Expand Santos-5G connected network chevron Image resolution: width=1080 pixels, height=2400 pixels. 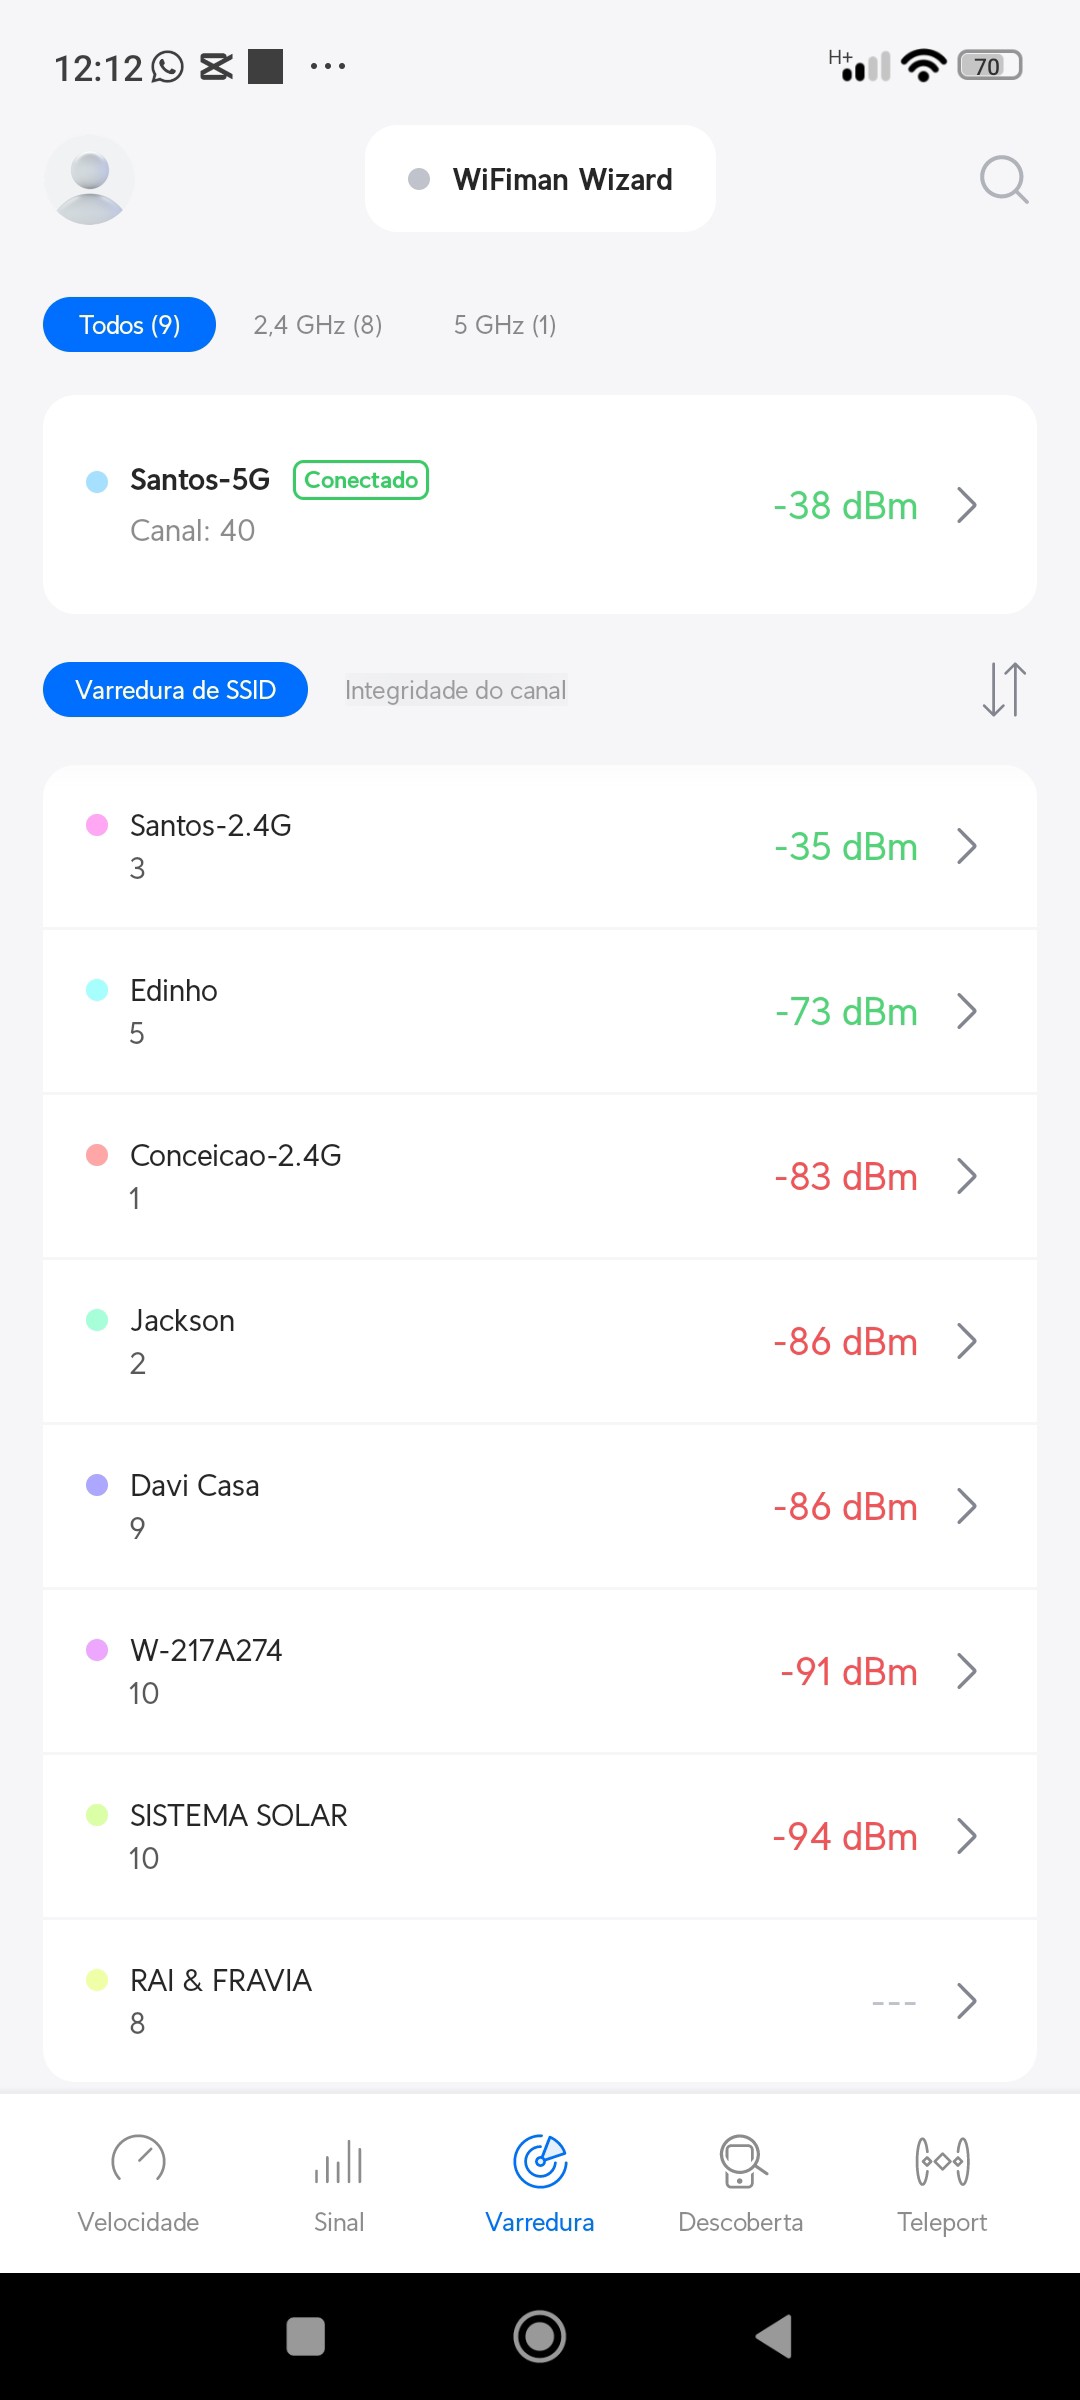pyautogui.click(x=966, y=505)
